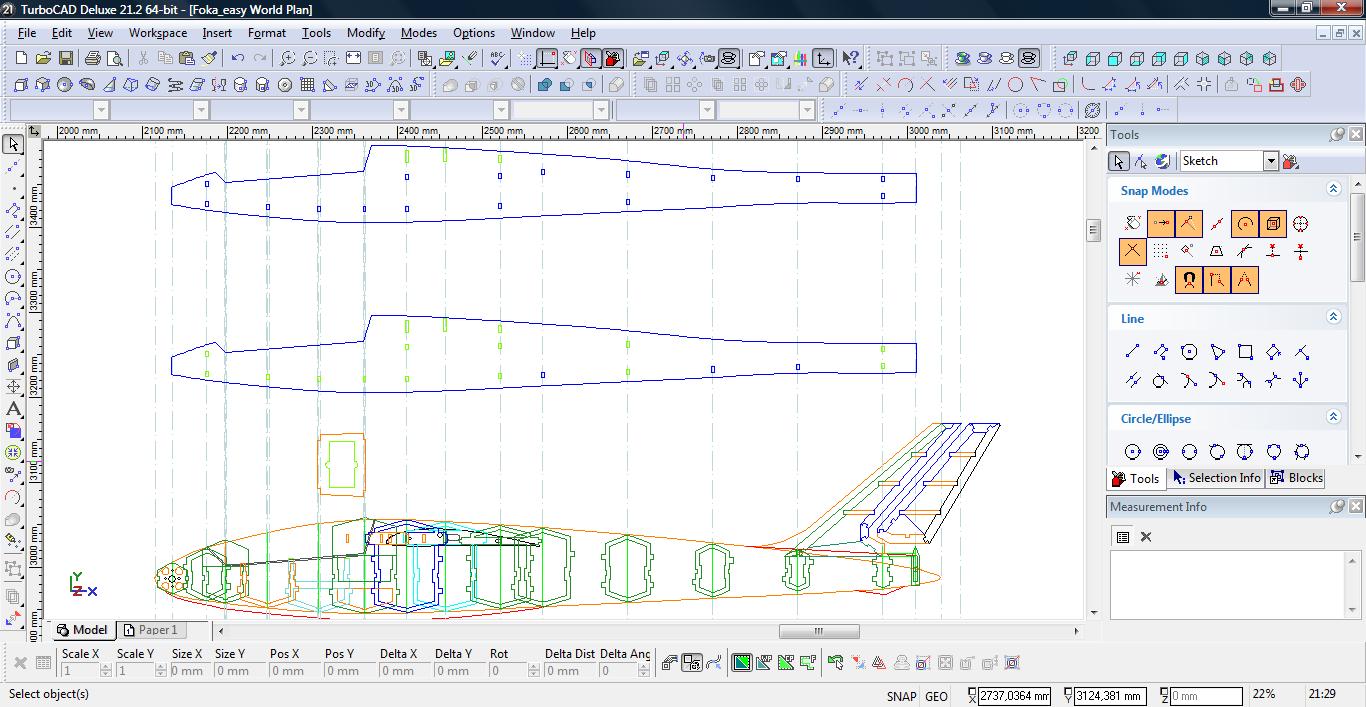Open the Sketch dropdown in Tools panel
The image size is (1366, 707).
pos(1270,161)
